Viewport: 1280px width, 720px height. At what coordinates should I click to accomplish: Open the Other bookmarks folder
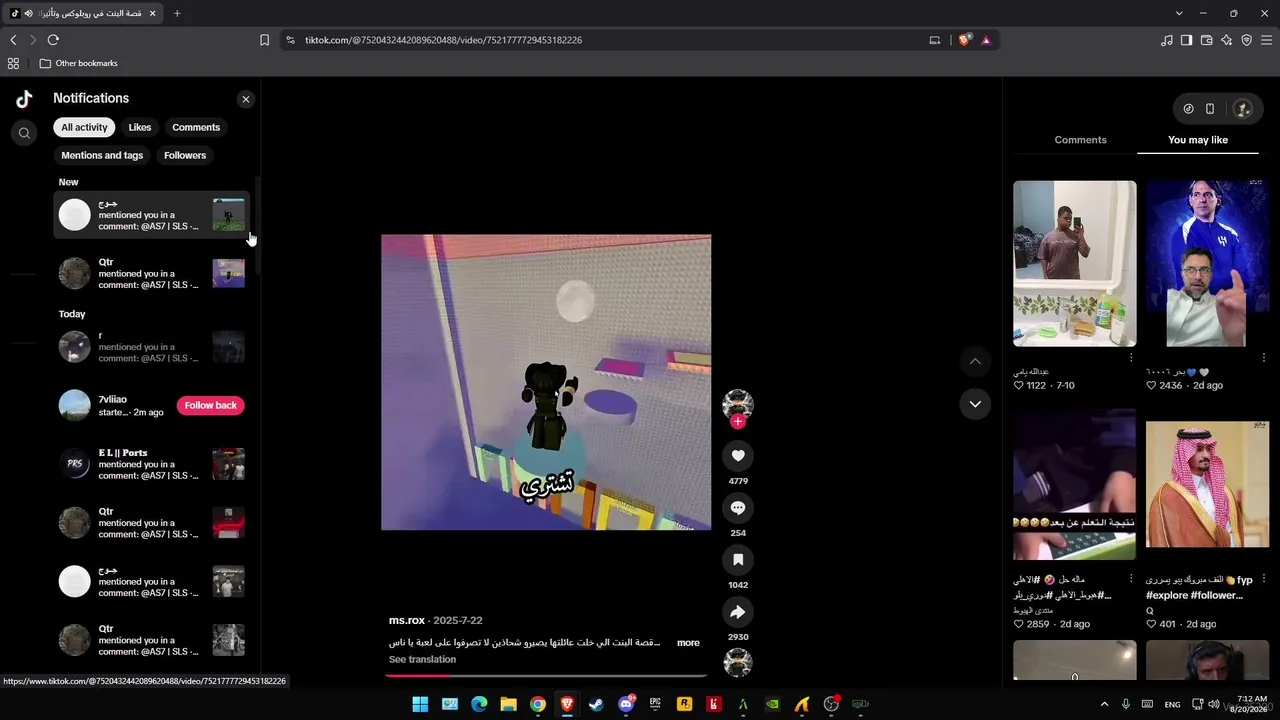(79, 63)
